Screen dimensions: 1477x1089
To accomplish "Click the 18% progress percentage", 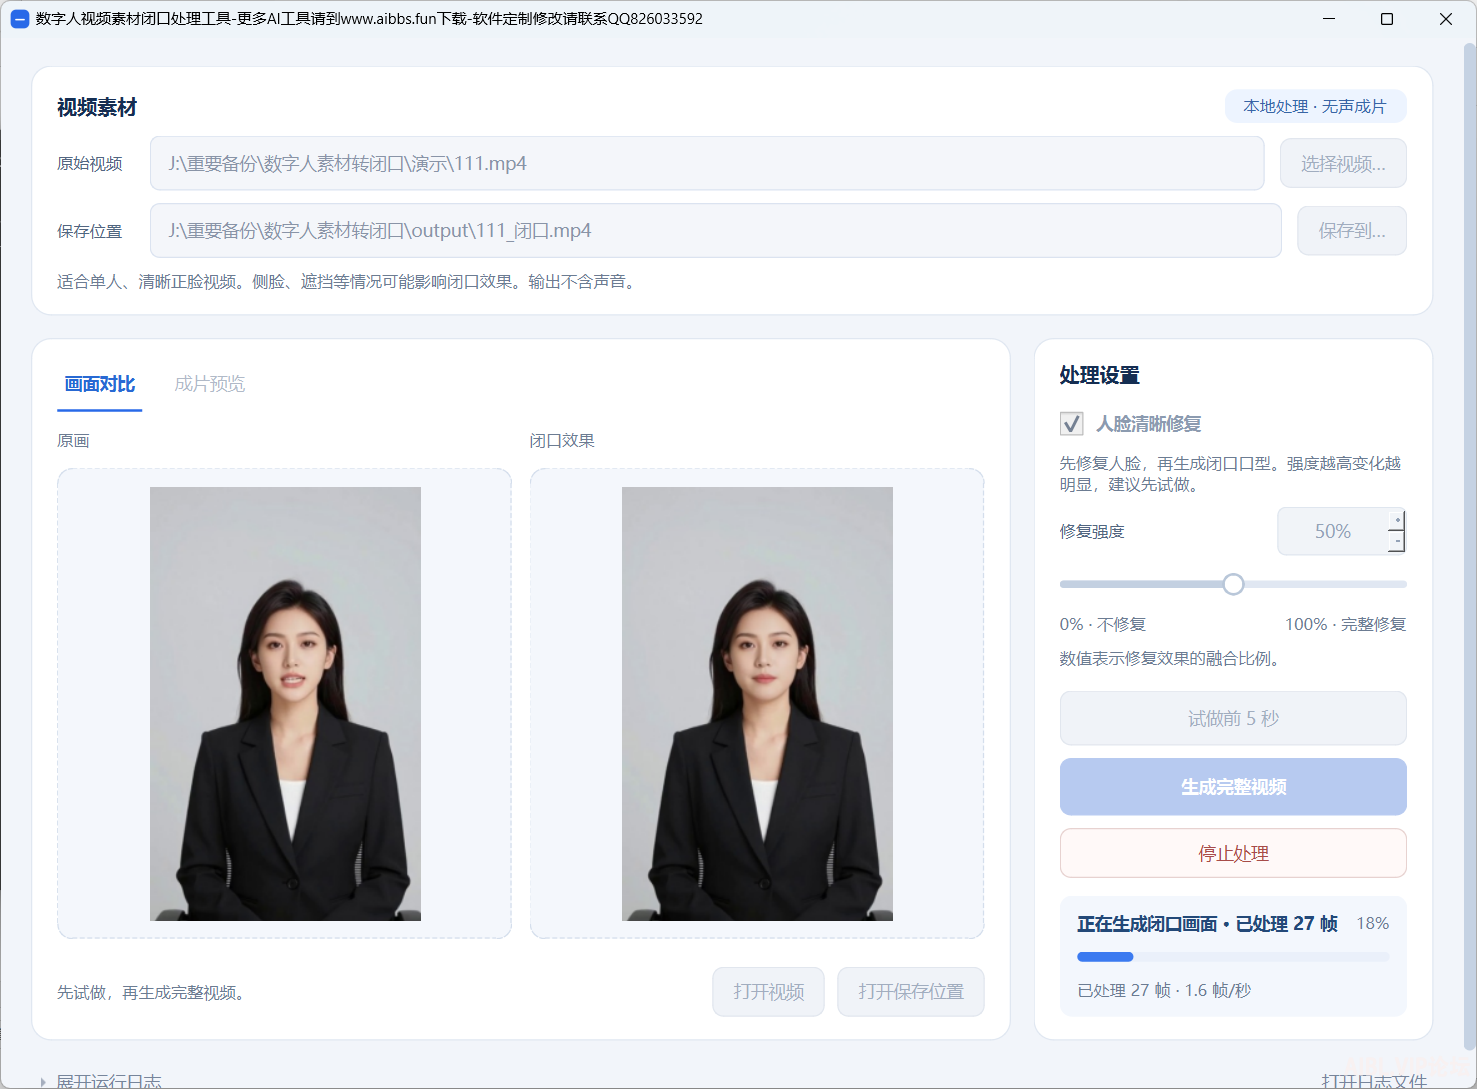I will (1373, 923).
